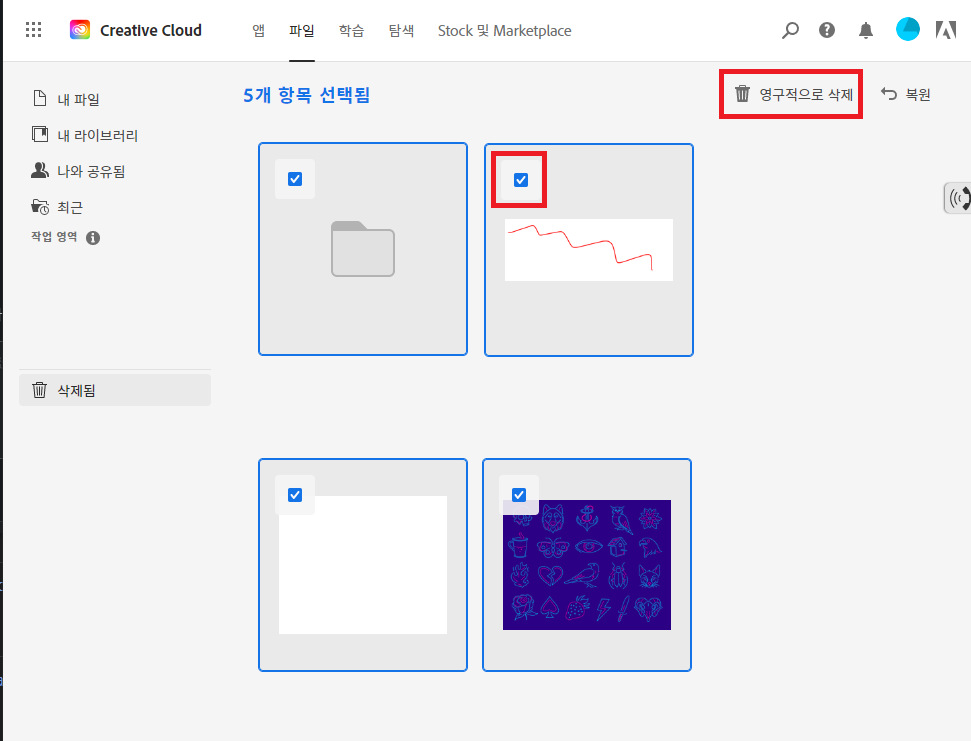Restore selected items with 복원

click(x=905, y=93)
